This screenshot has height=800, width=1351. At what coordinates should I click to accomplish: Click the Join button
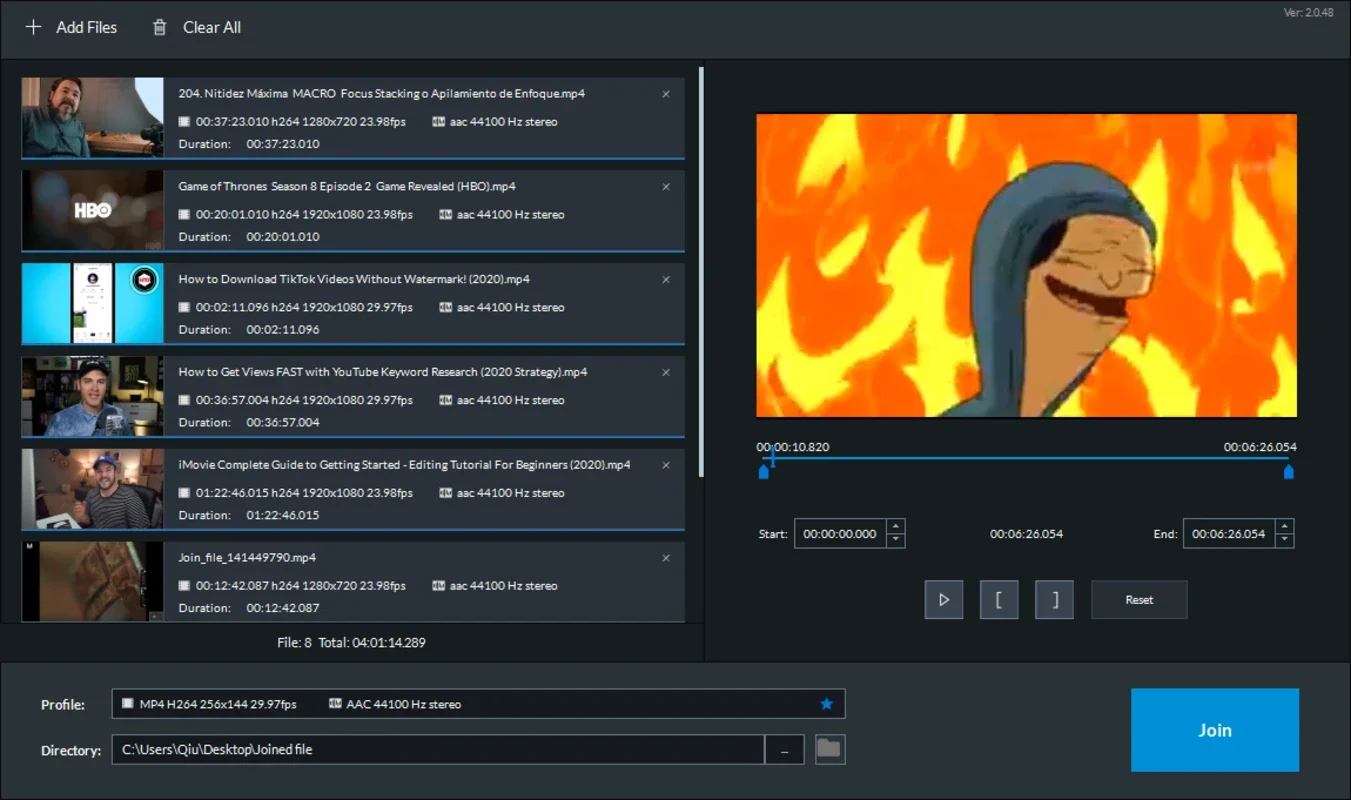point(1215,730)
